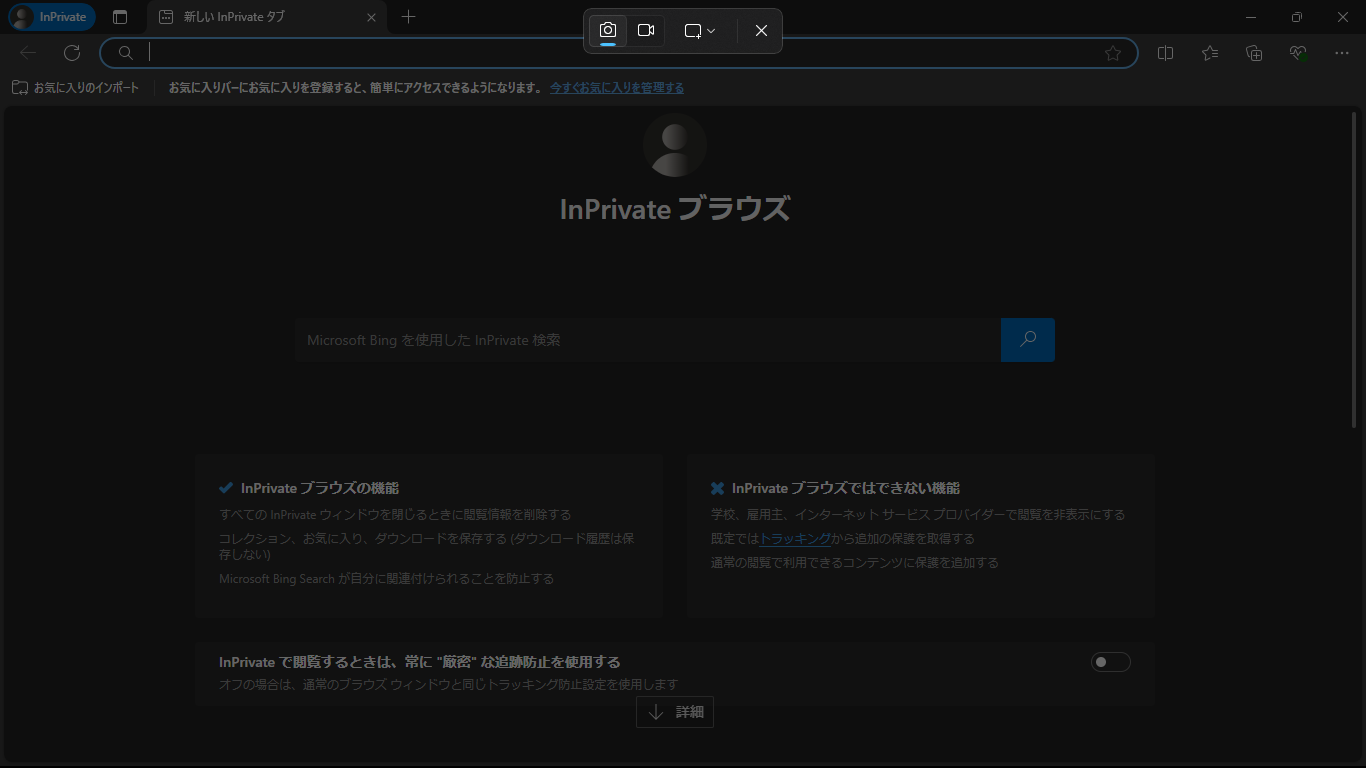This screenshot has width=1366, height=768.
Task: Click the InPrivate ブラウズの機能 heading
Action: click(320, 488)
